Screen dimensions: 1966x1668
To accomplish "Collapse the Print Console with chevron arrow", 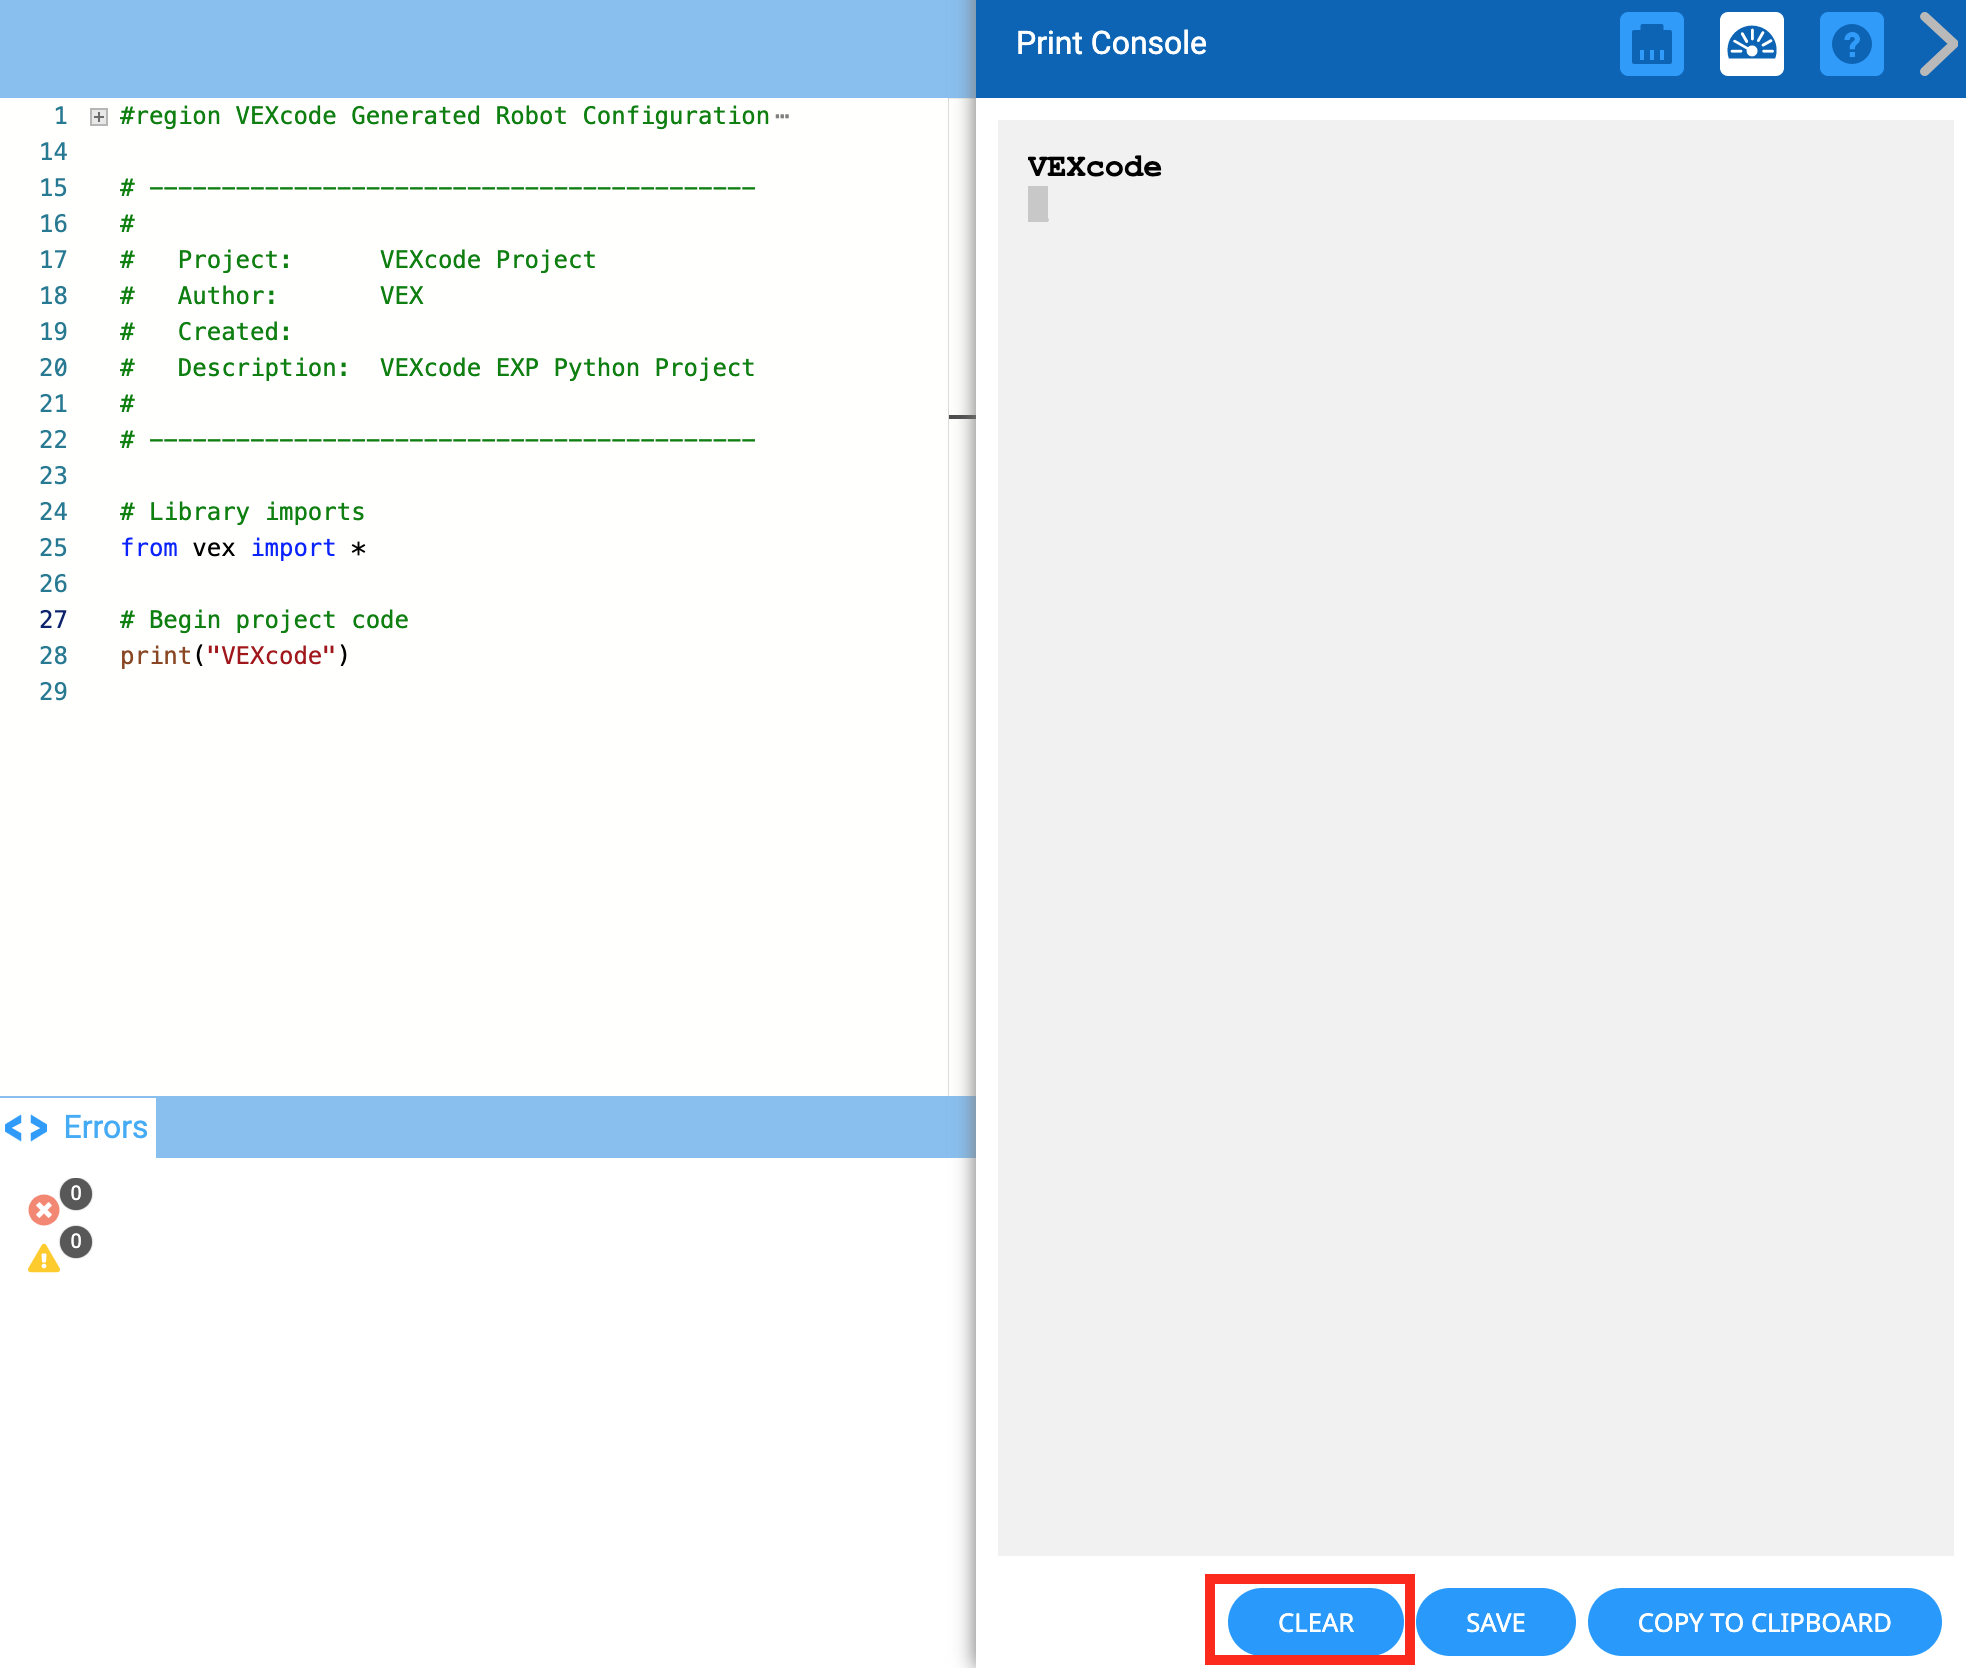I will (1938, 45).
